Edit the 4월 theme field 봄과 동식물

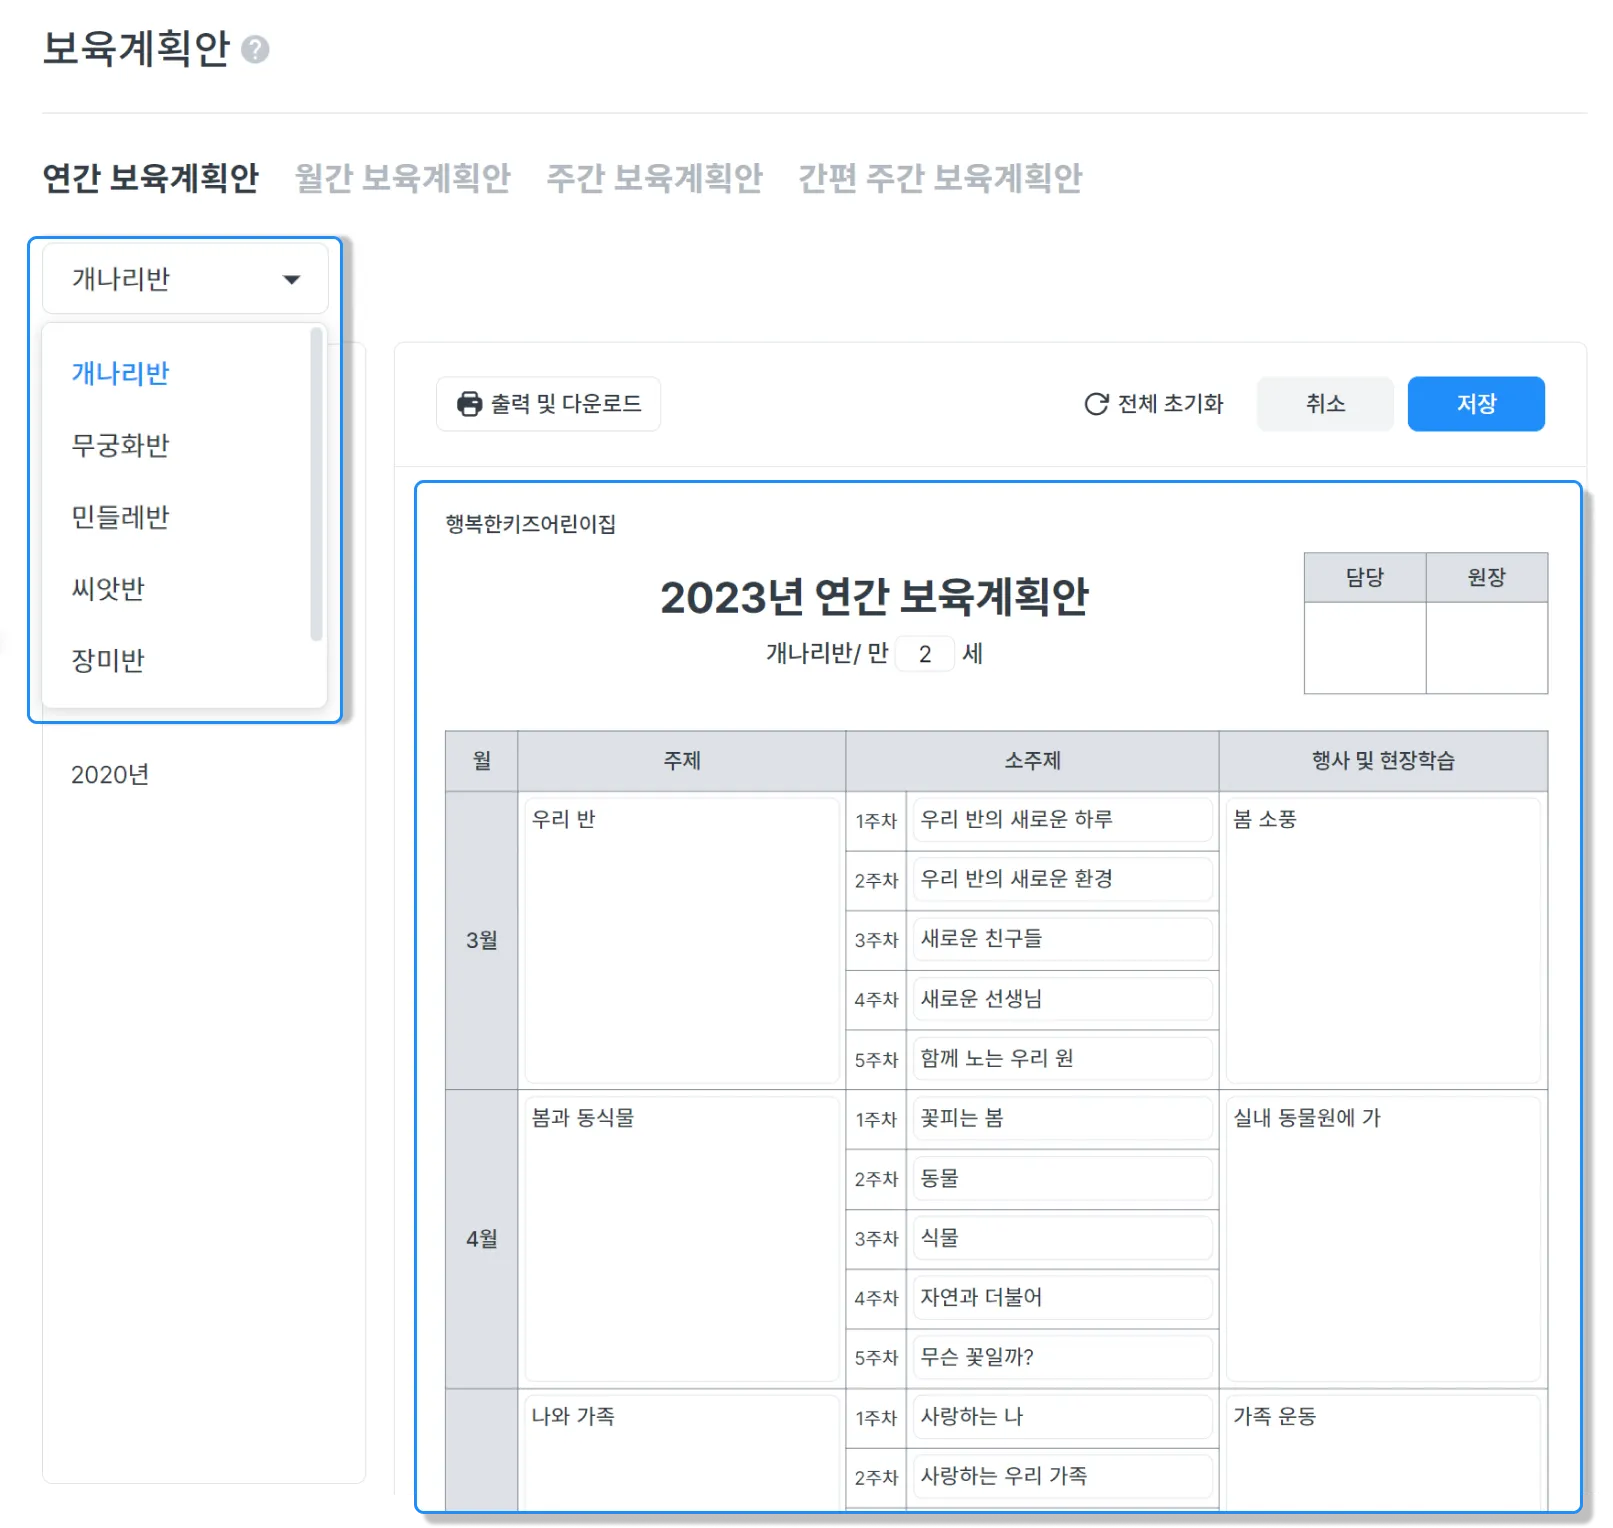click(x=681, y=1239)
